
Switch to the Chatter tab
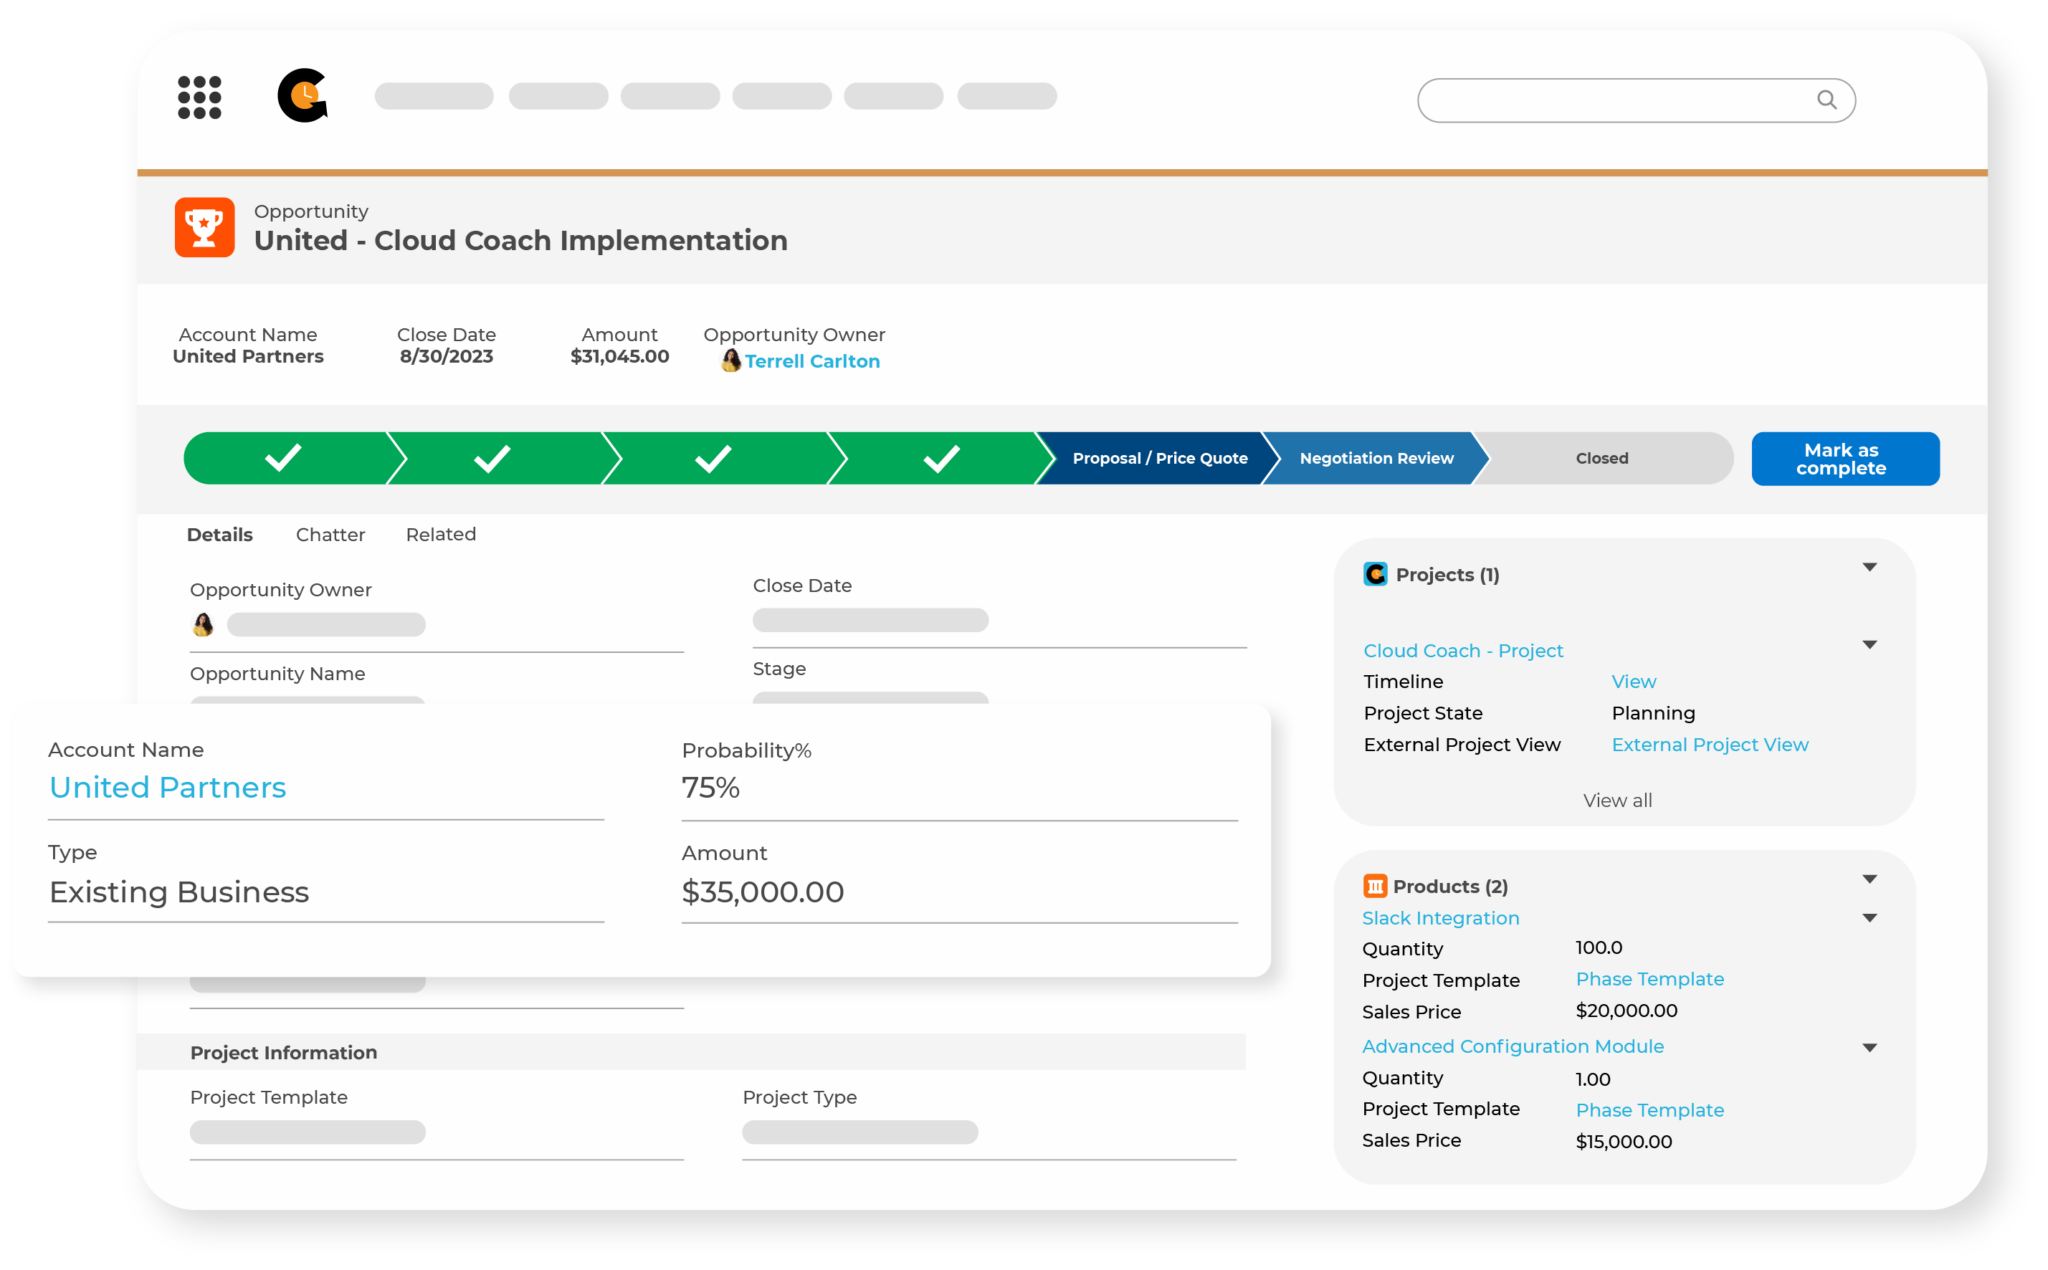(330, 535)
